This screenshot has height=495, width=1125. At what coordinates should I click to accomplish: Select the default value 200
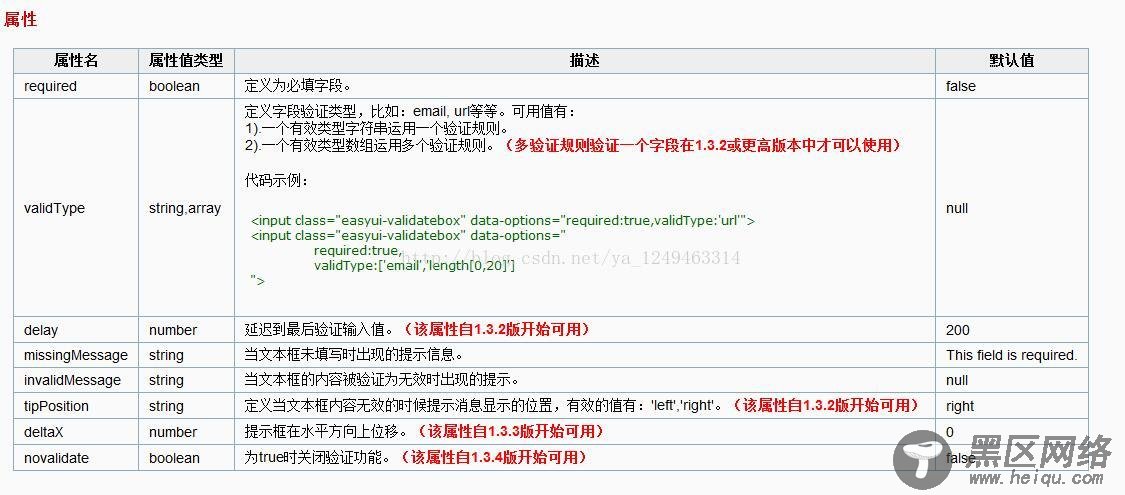958,331
